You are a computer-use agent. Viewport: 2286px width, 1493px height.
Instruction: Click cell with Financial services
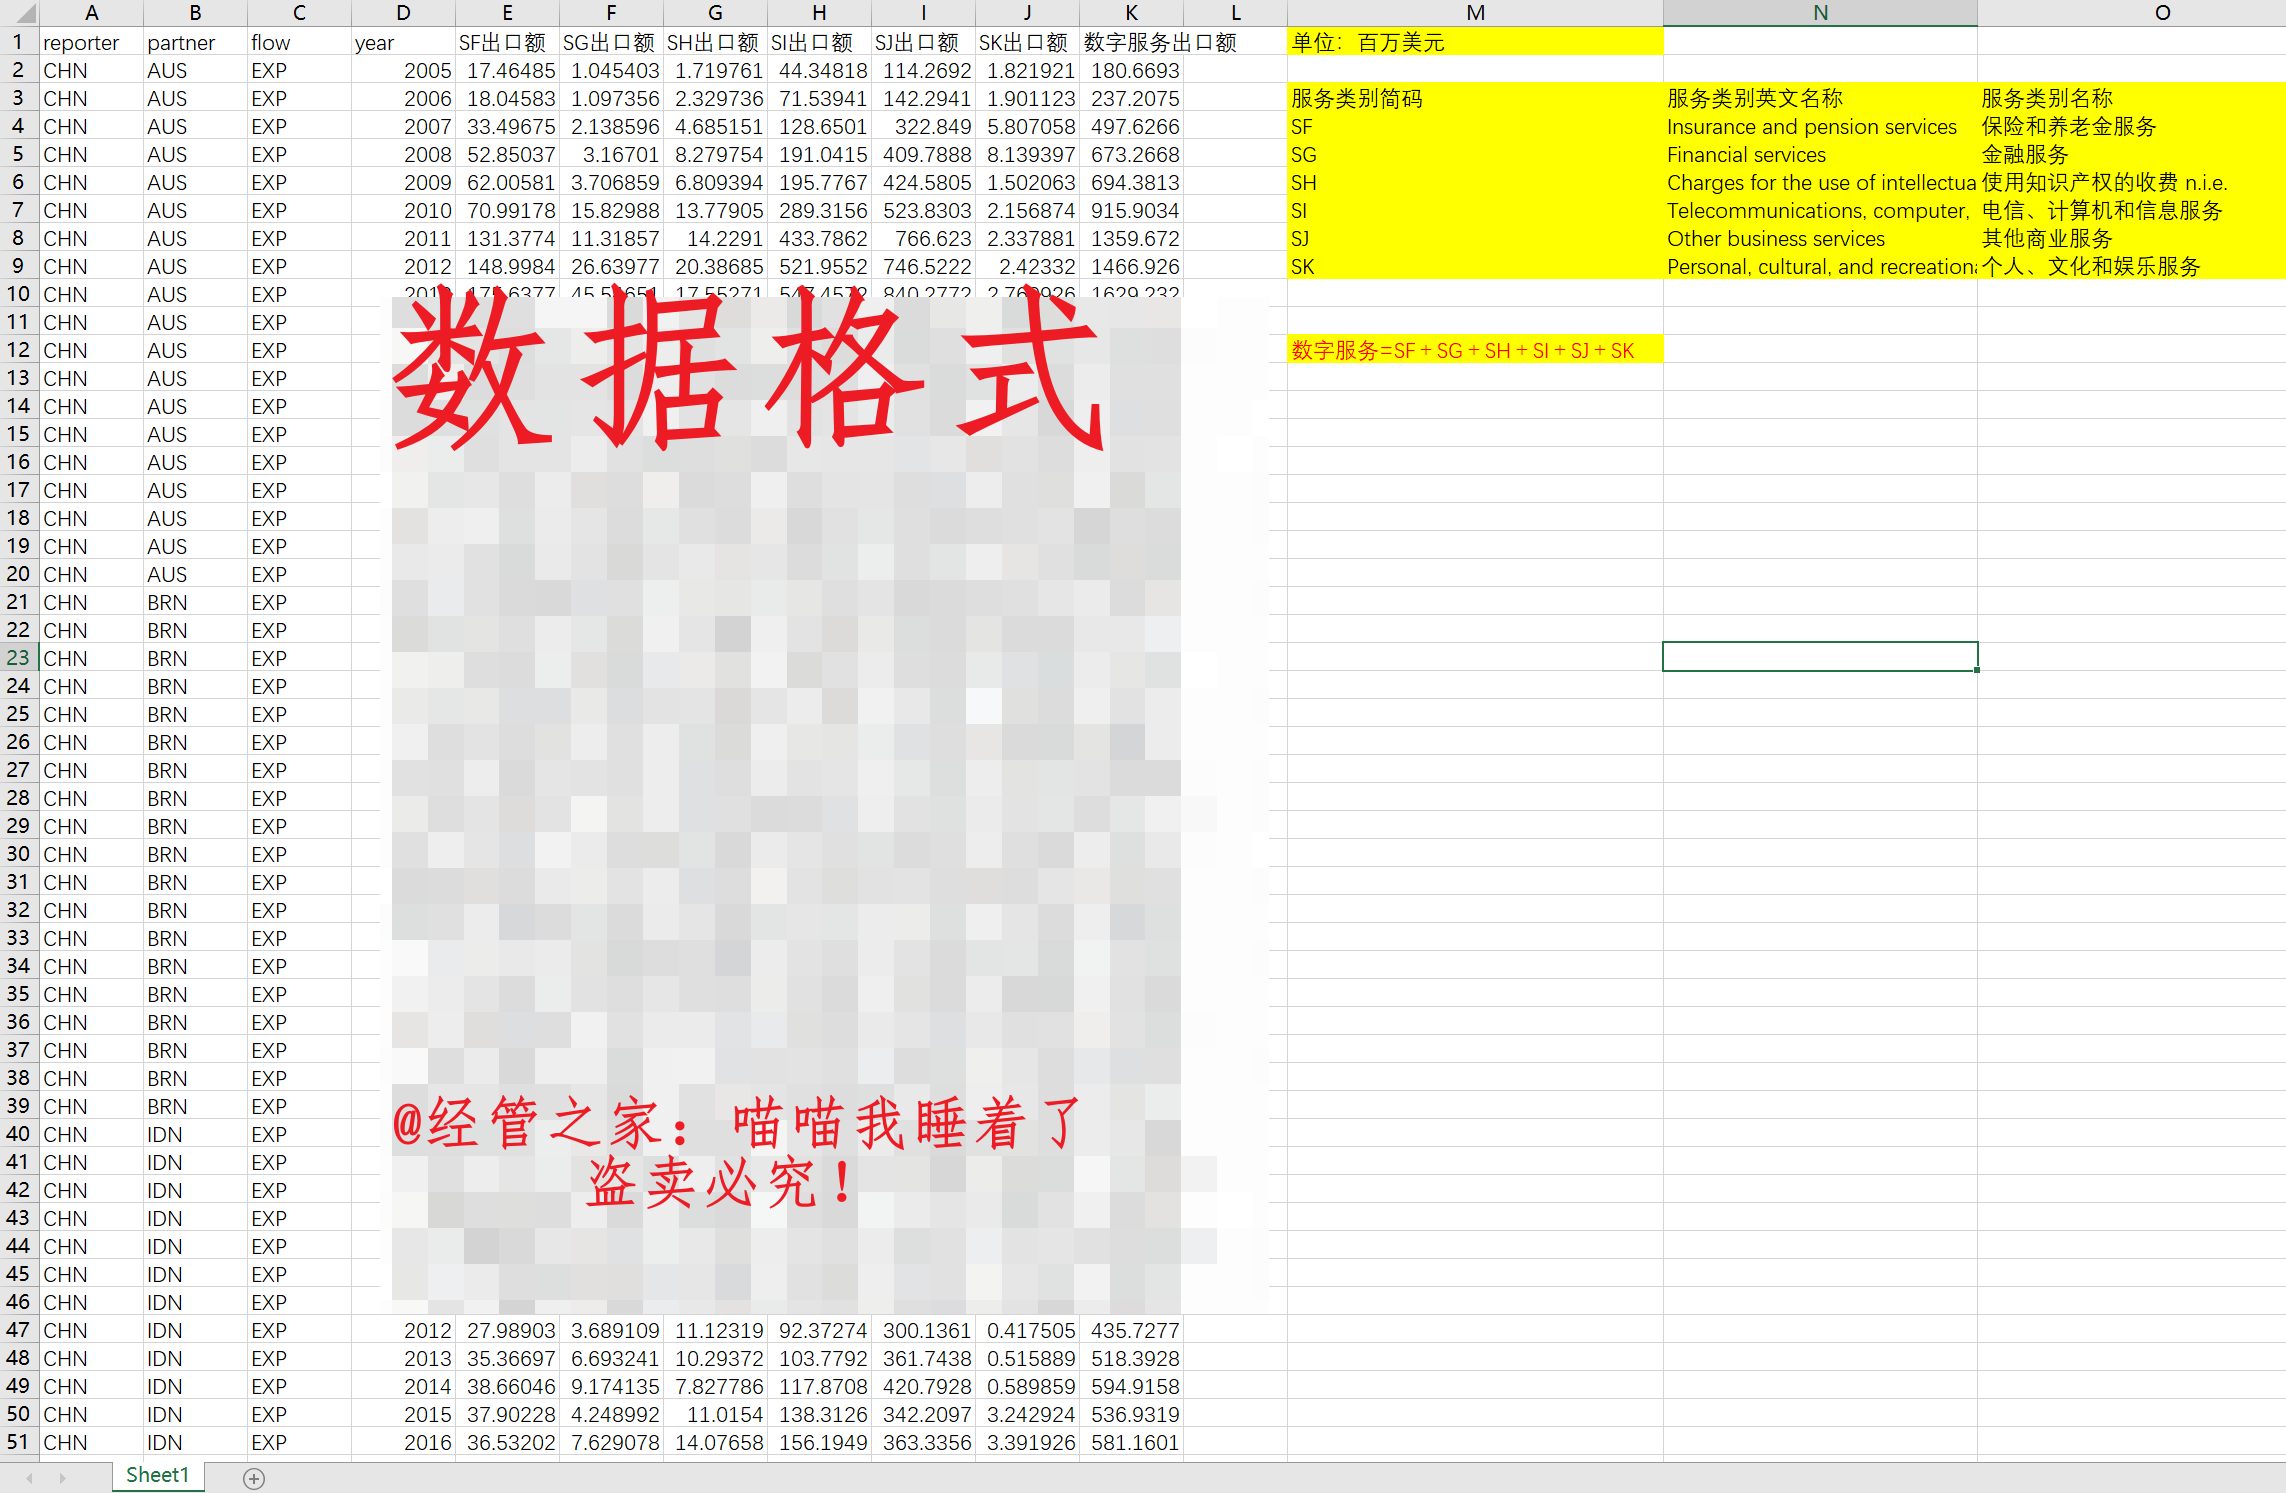[x=1746, y=154]
